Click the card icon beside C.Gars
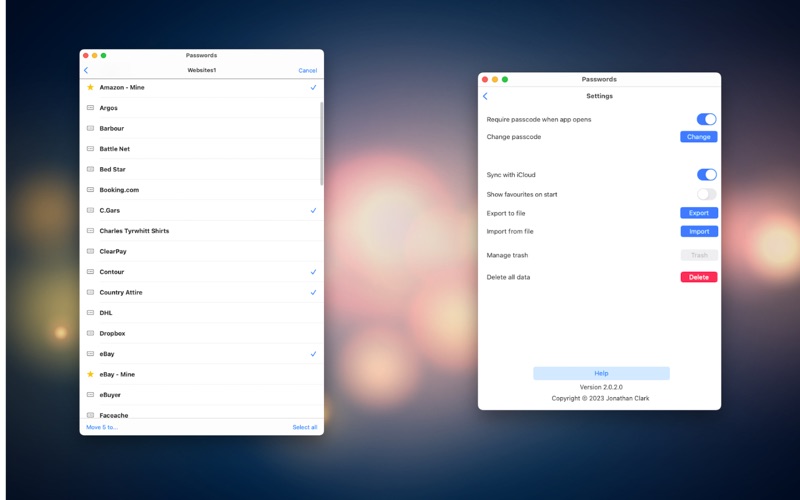 pos(90,210)
